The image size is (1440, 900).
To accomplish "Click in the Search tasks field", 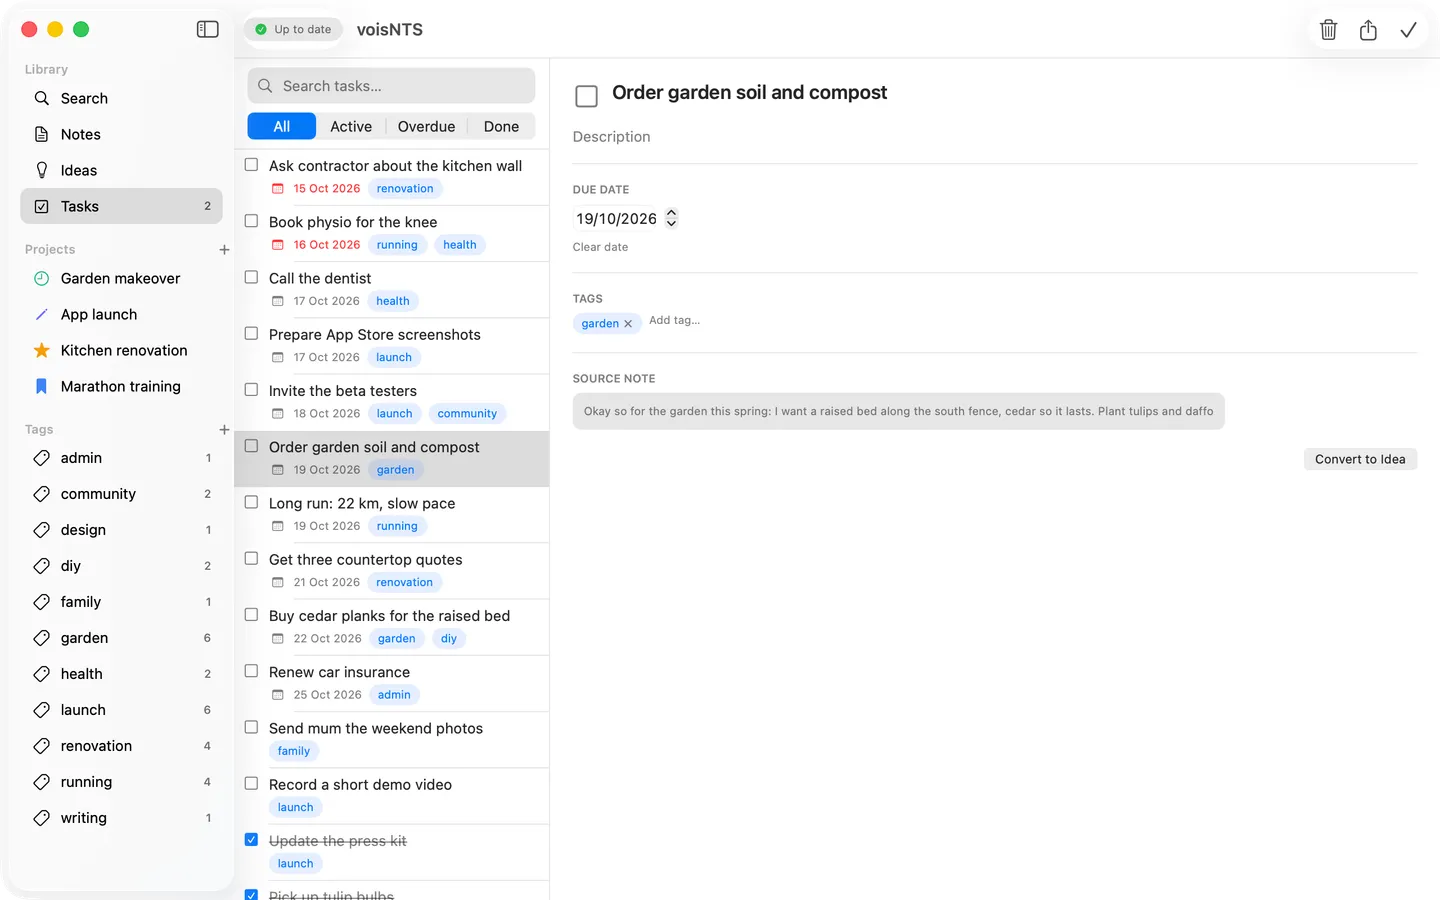I will [391, 86].
